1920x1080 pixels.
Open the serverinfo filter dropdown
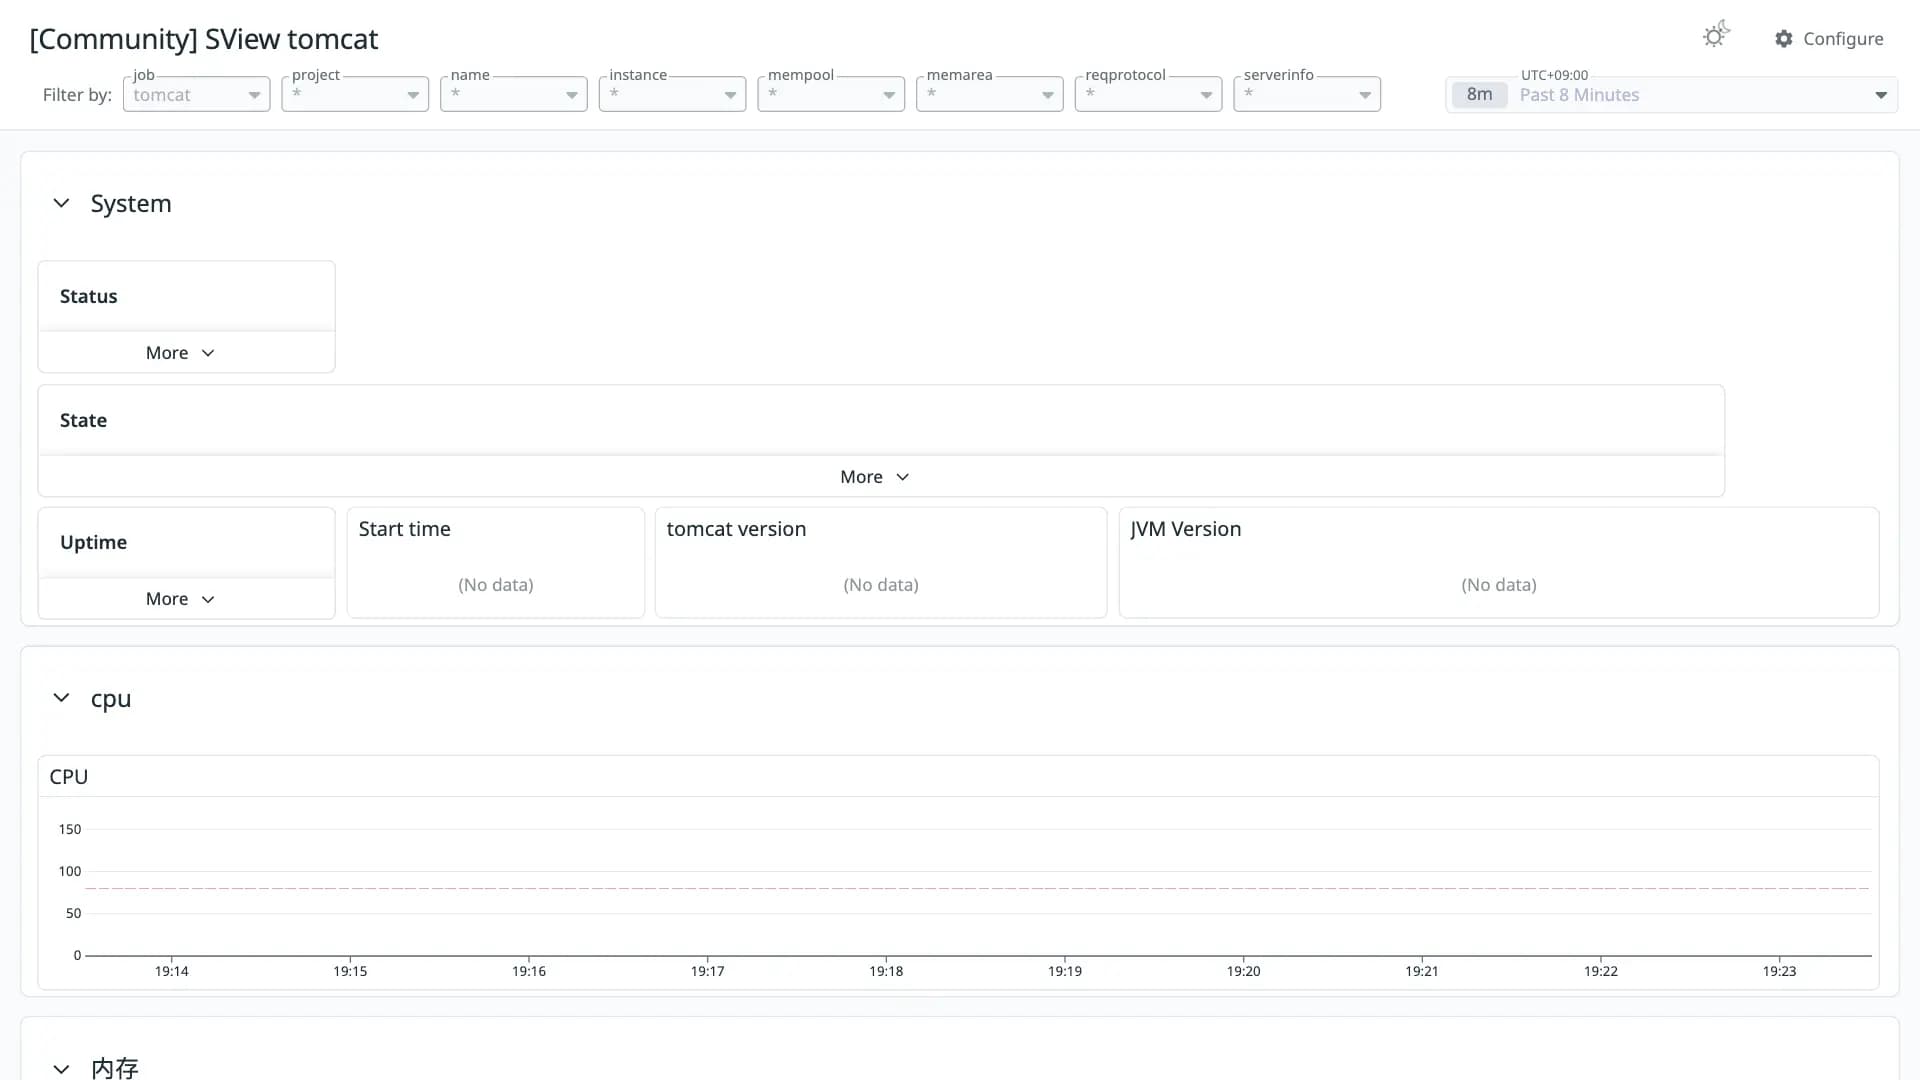1307,95
